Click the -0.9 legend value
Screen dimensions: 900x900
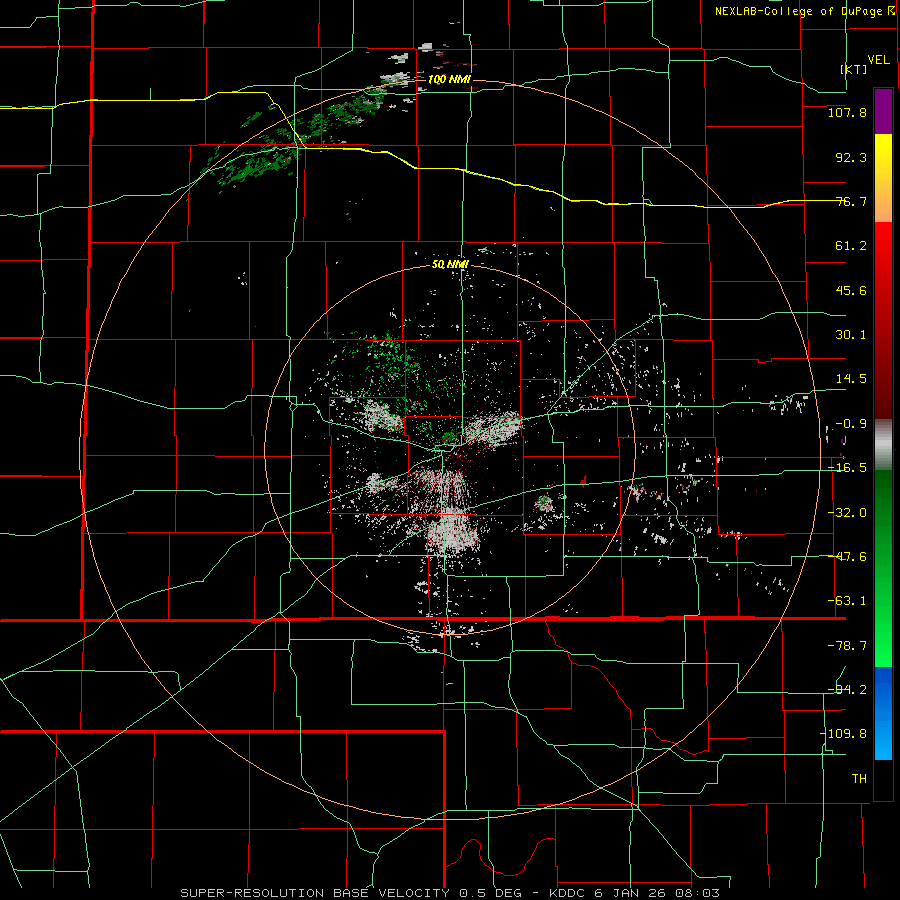click(851, 424)
